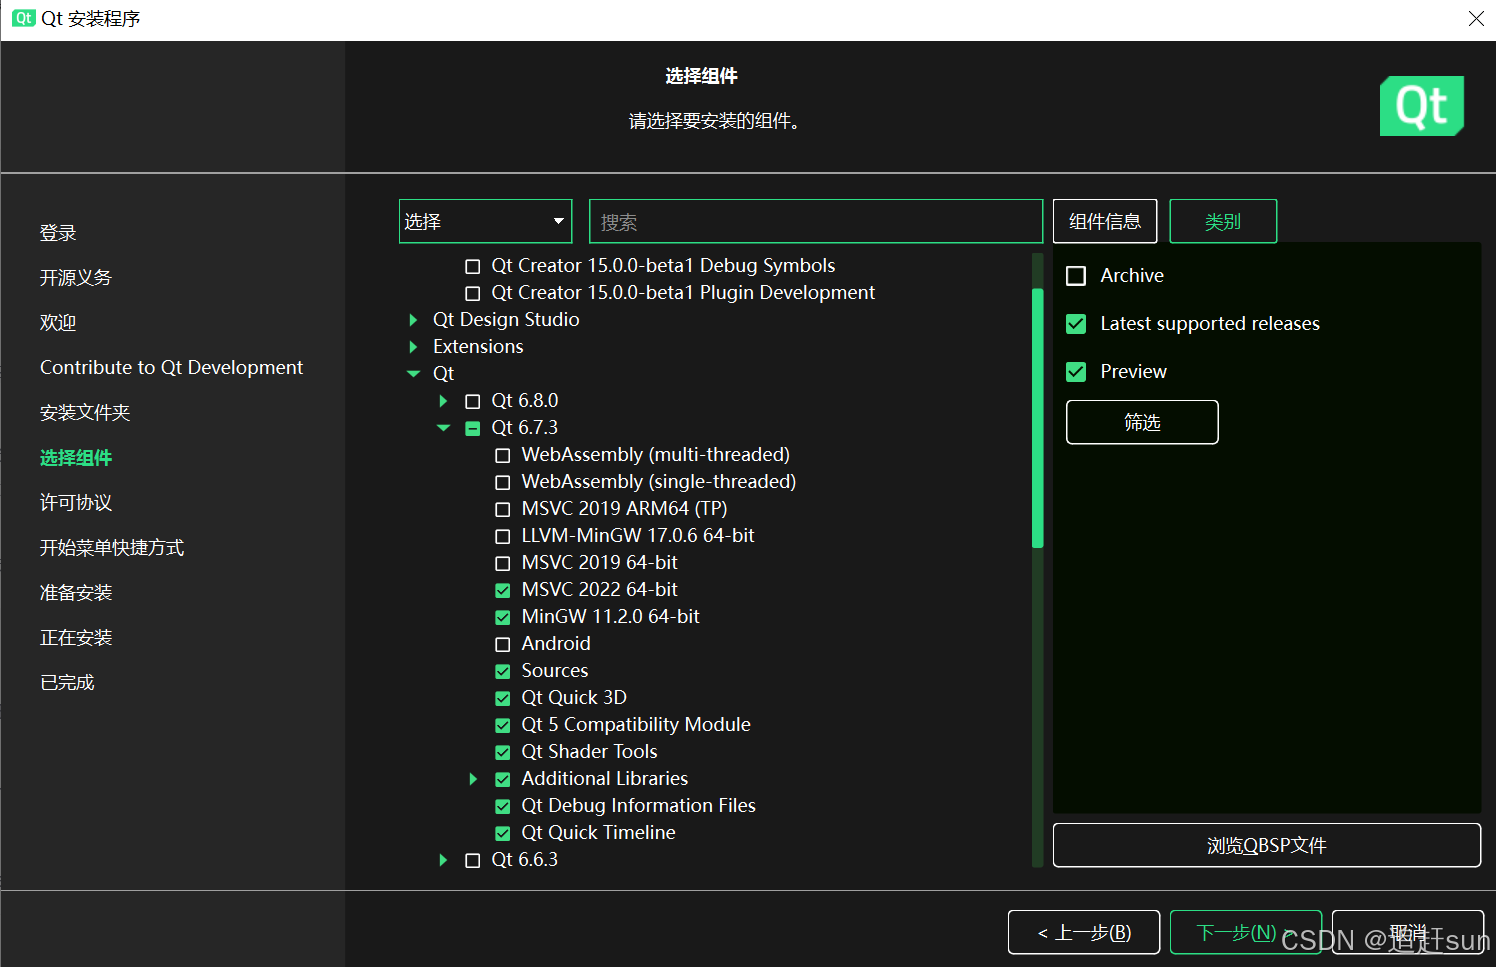The image size is (1496, 967).
Task: Click the Qt icon in the title bar
Action: [23, 18]
